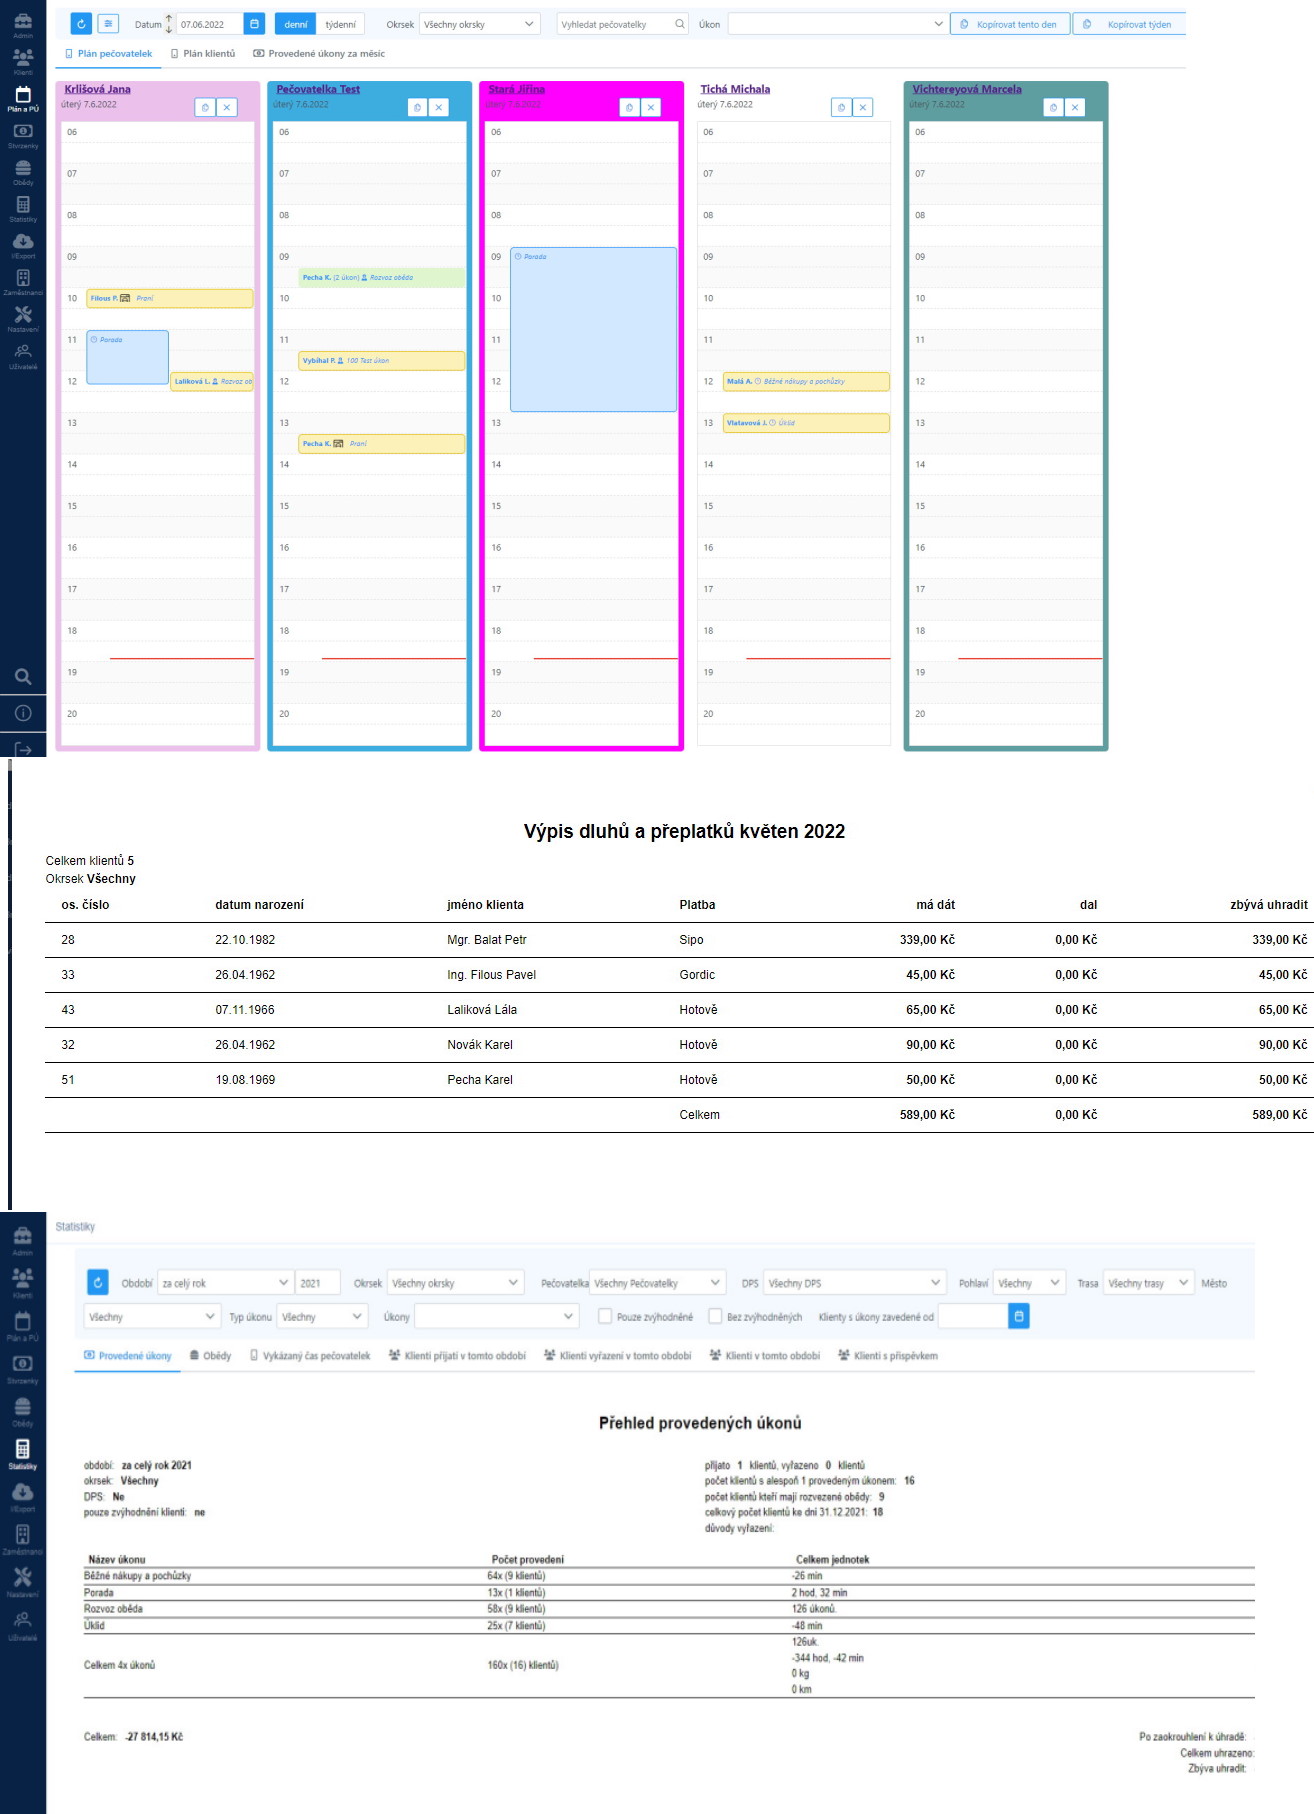Close the Krlišová Jana column with its X
This screenshot has height=1814, width=1314.
click(227, 107)
